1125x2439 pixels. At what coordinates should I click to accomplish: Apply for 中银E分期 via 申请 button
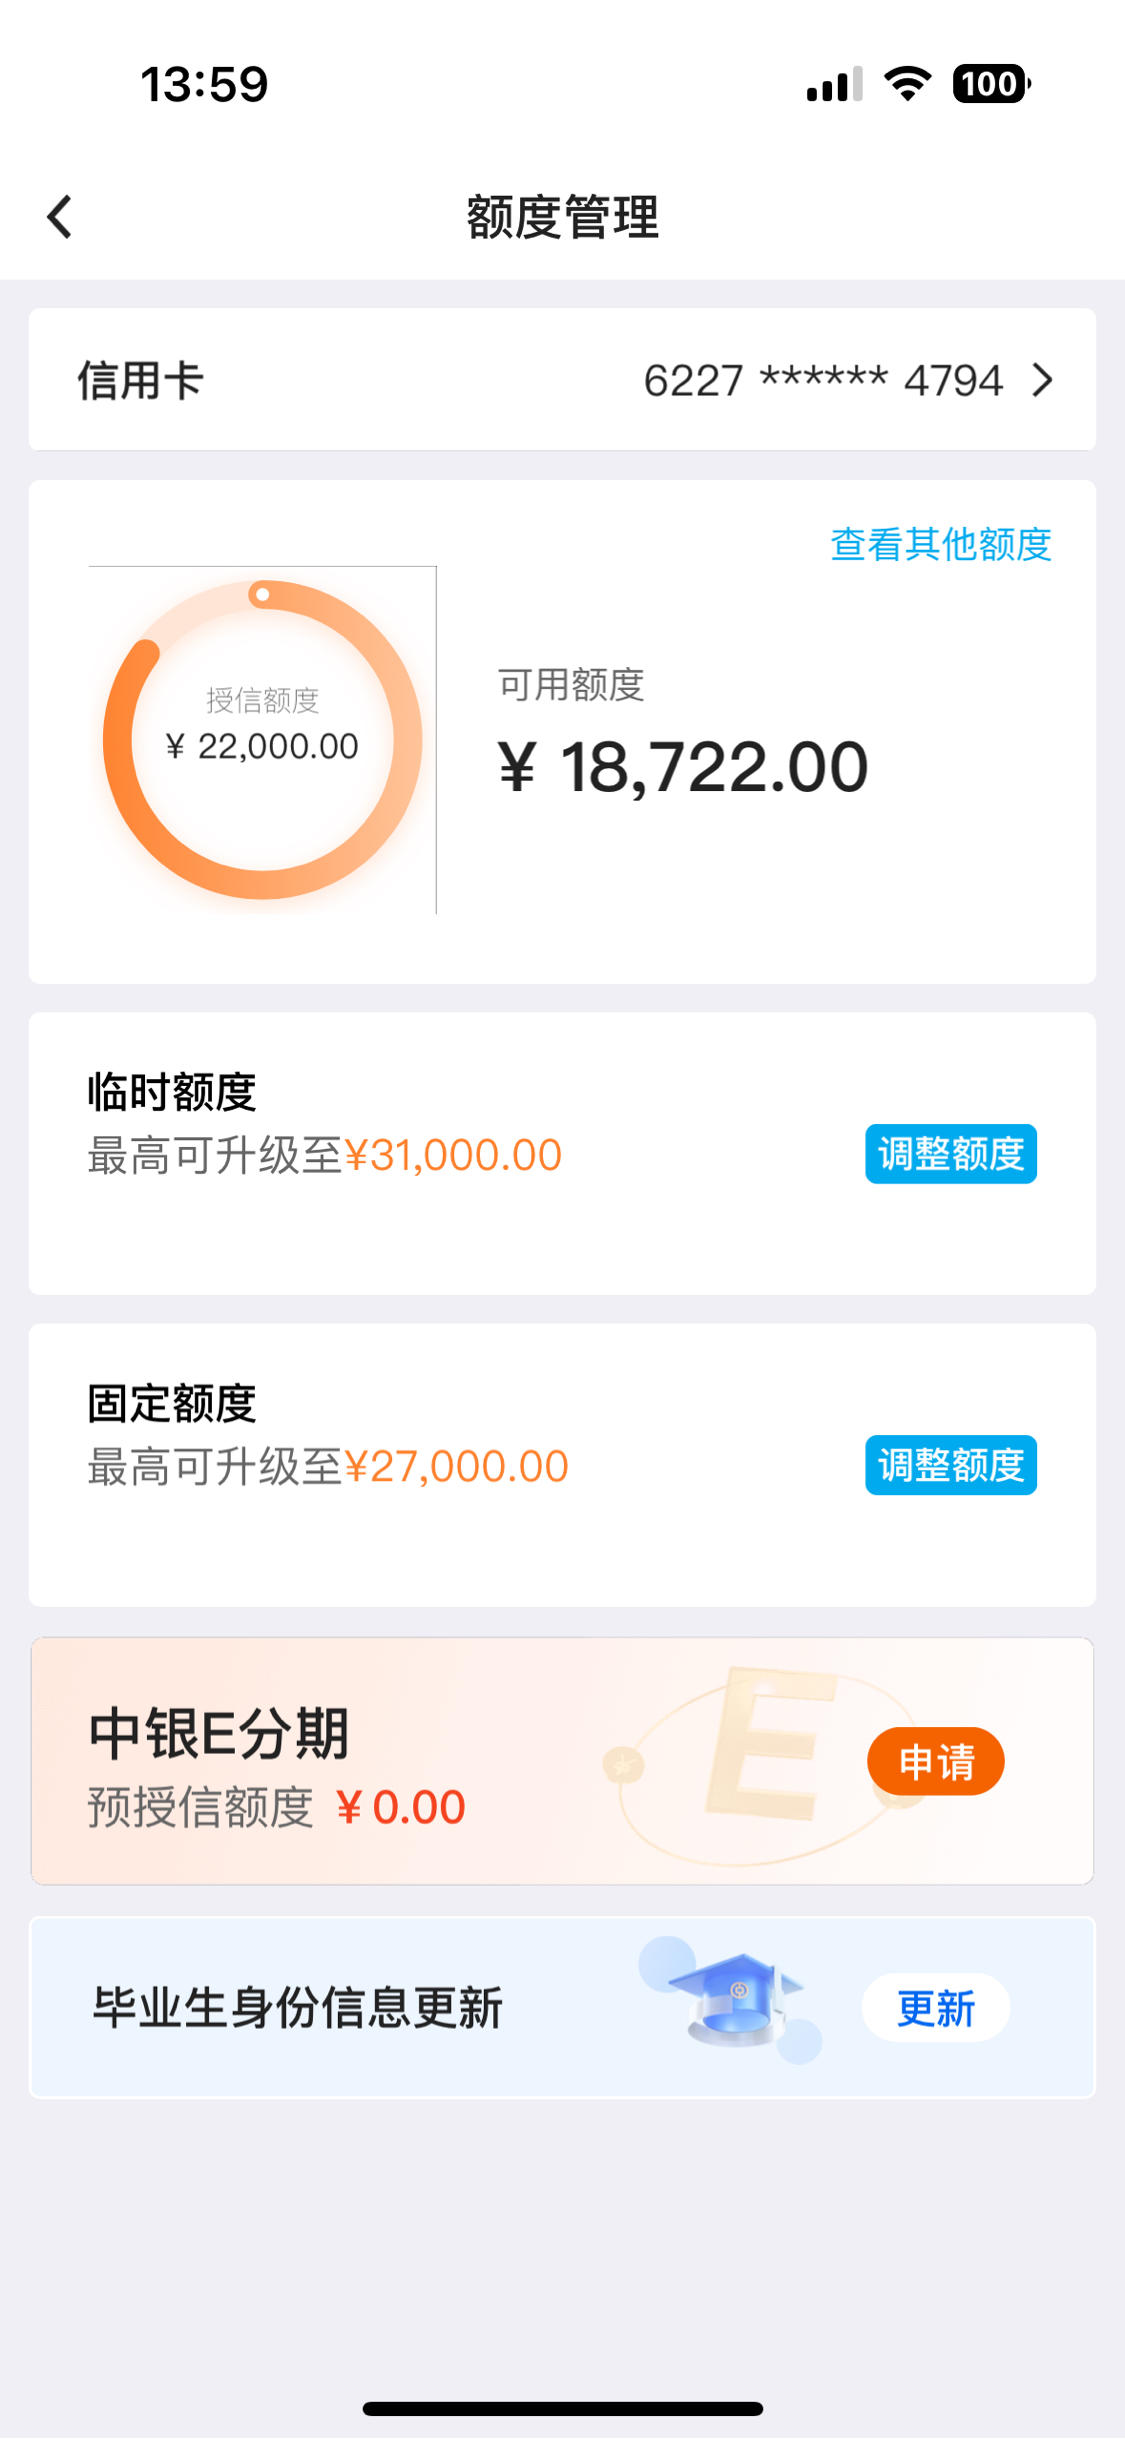point(936,1761)
